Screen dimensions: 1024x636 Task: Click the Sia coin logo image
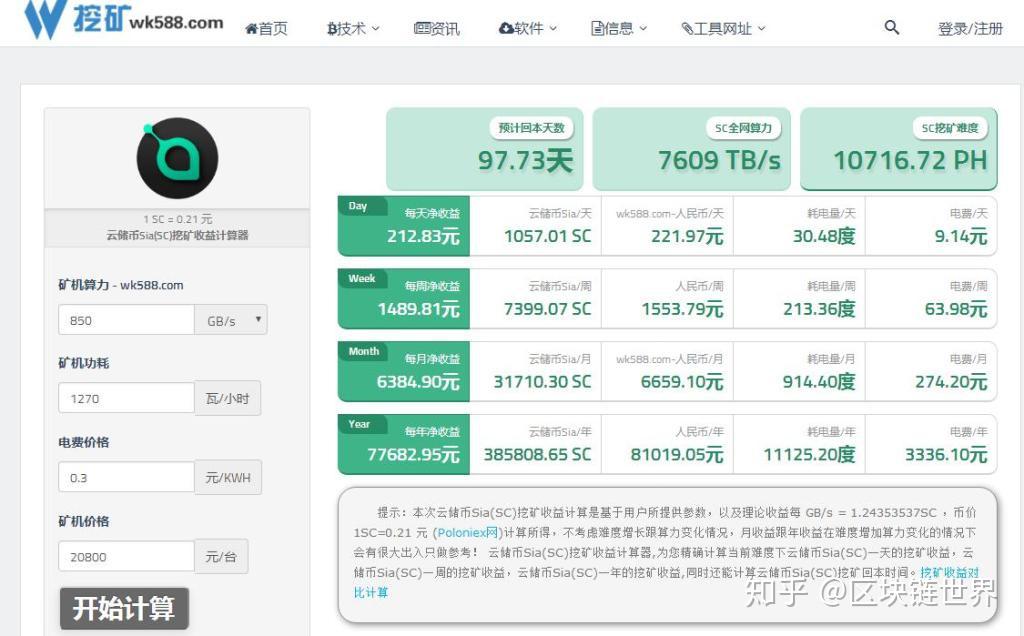[x=177, y=159]
